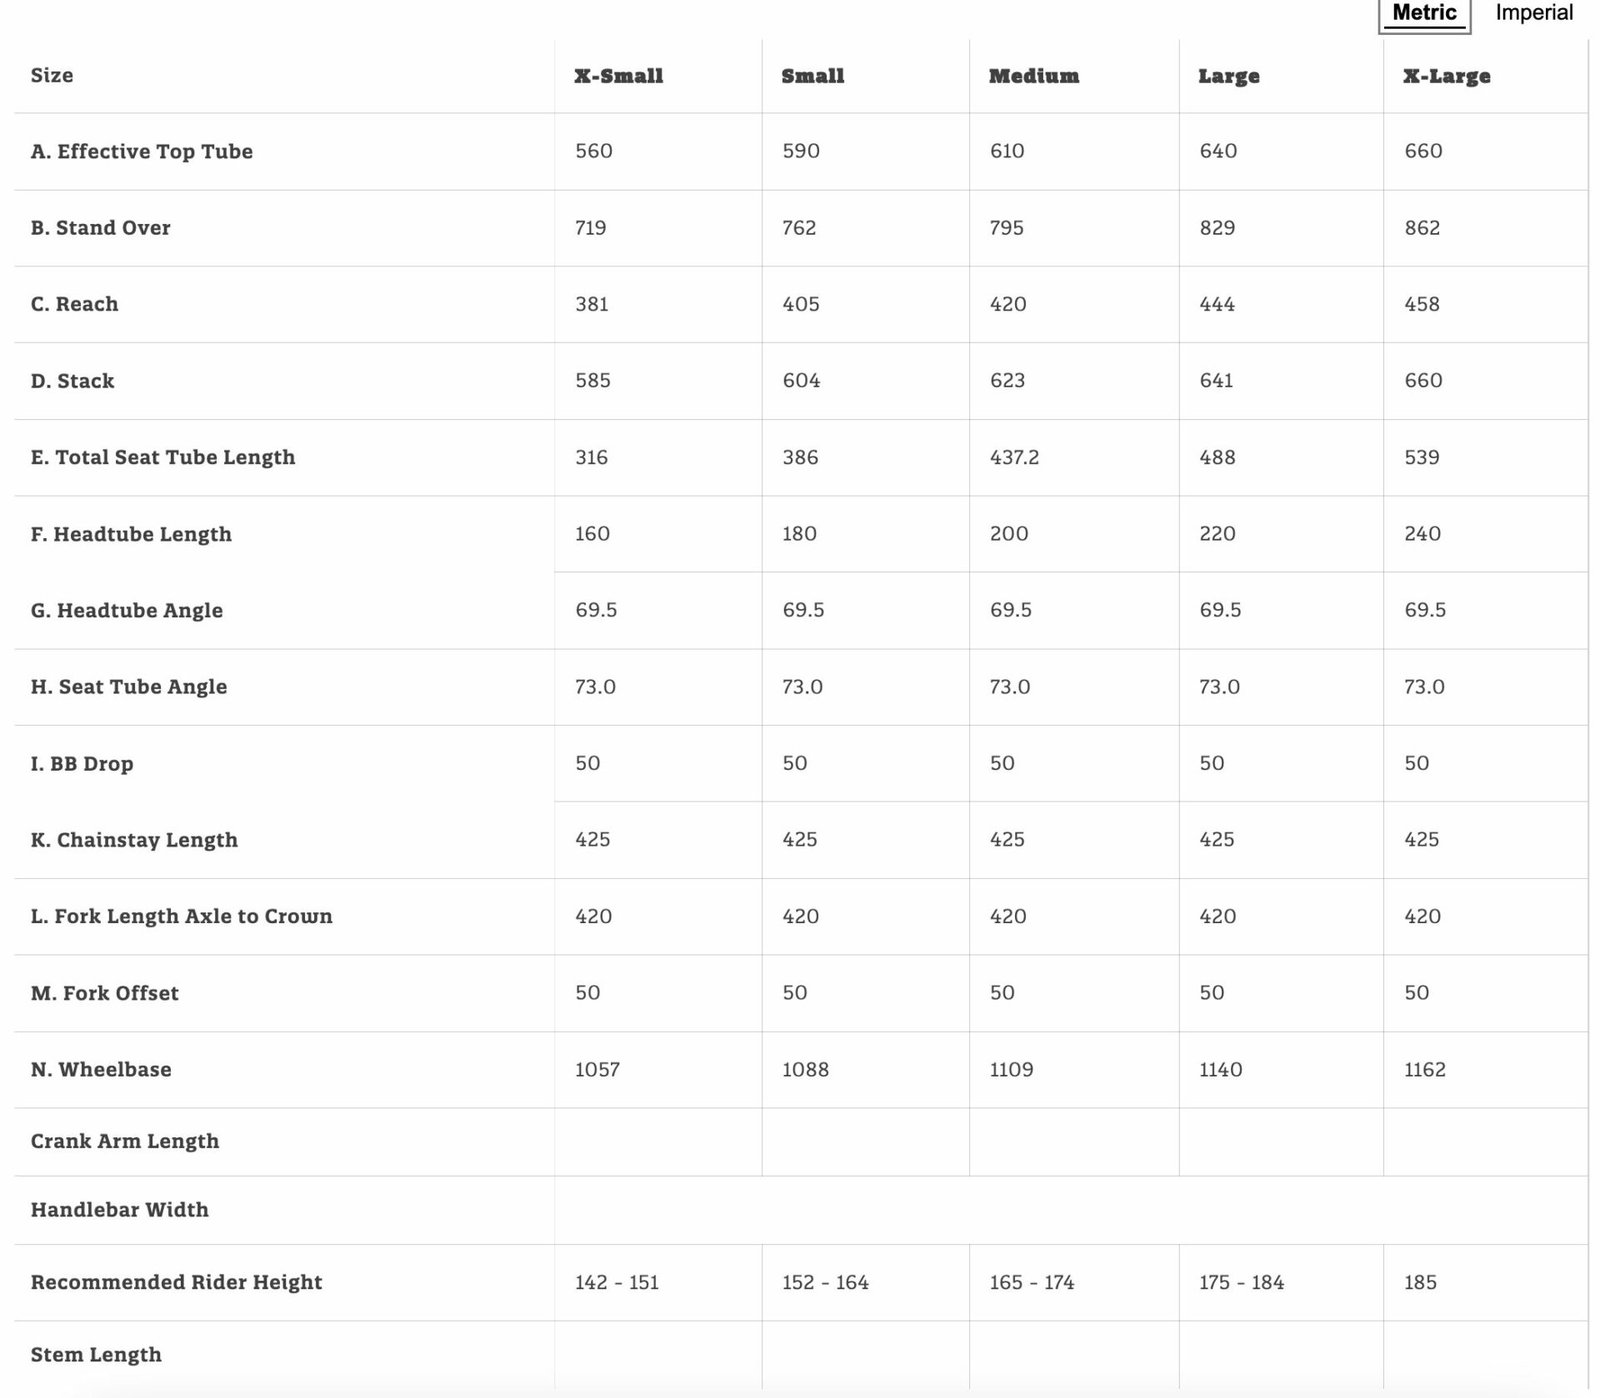The height and width of the screenshot is (1398, 1600).
Task: Select the Medium seat tube value 437.2
Action: pyautogui.click(x=1014, y=457)
